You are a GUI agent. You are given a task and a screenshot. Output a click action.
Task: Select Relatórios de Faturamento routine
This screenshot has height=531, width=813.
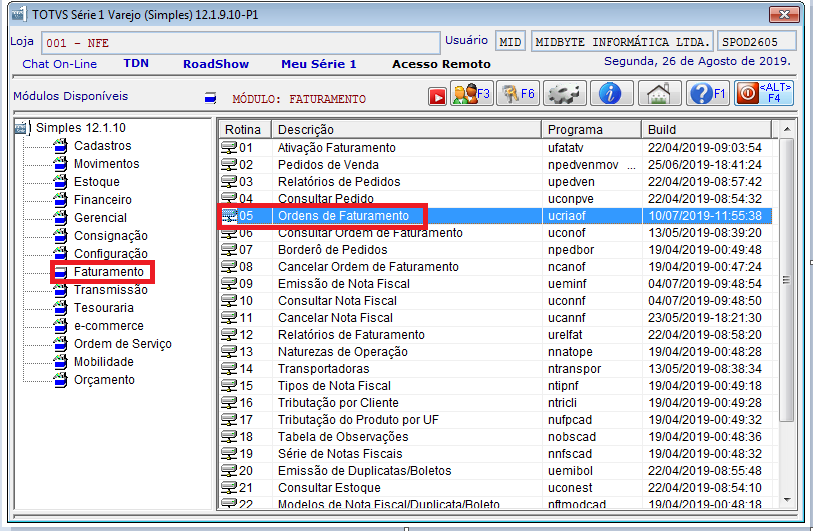pyautogui.click(x=496, y=335)
